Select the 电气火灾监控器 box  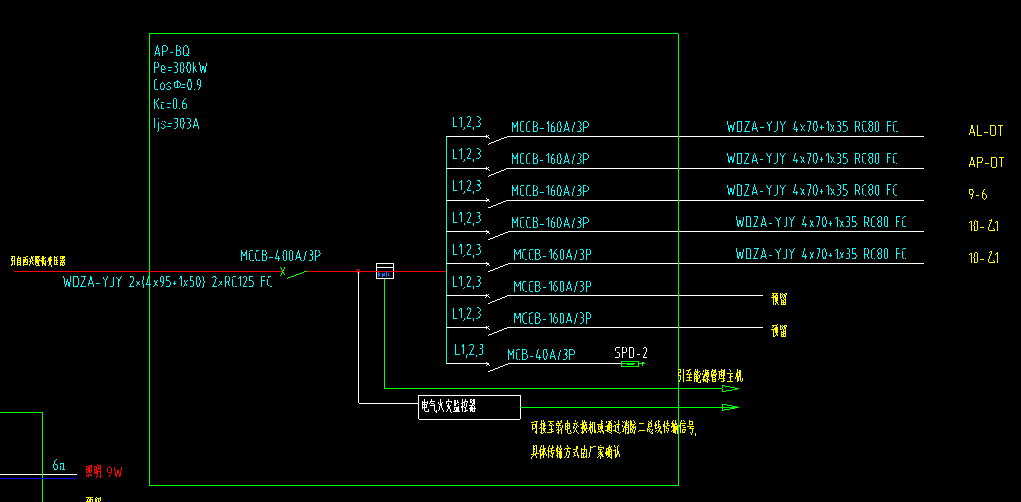[469, 407]
